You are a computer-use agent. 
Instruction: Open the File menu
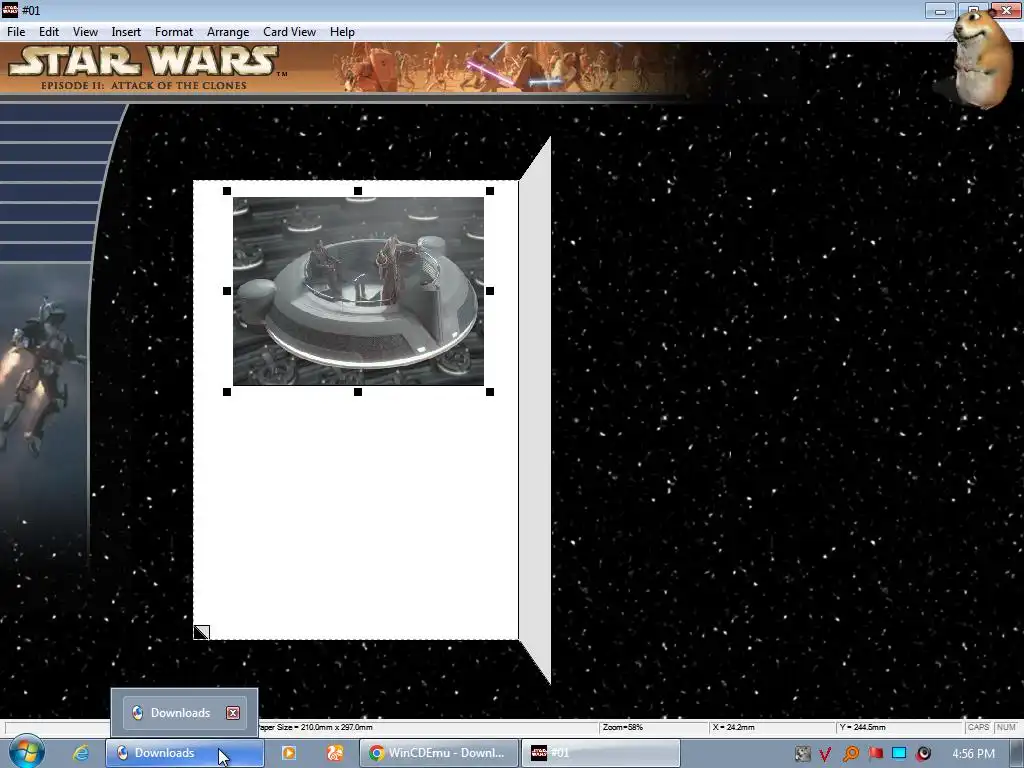(16, 31)
